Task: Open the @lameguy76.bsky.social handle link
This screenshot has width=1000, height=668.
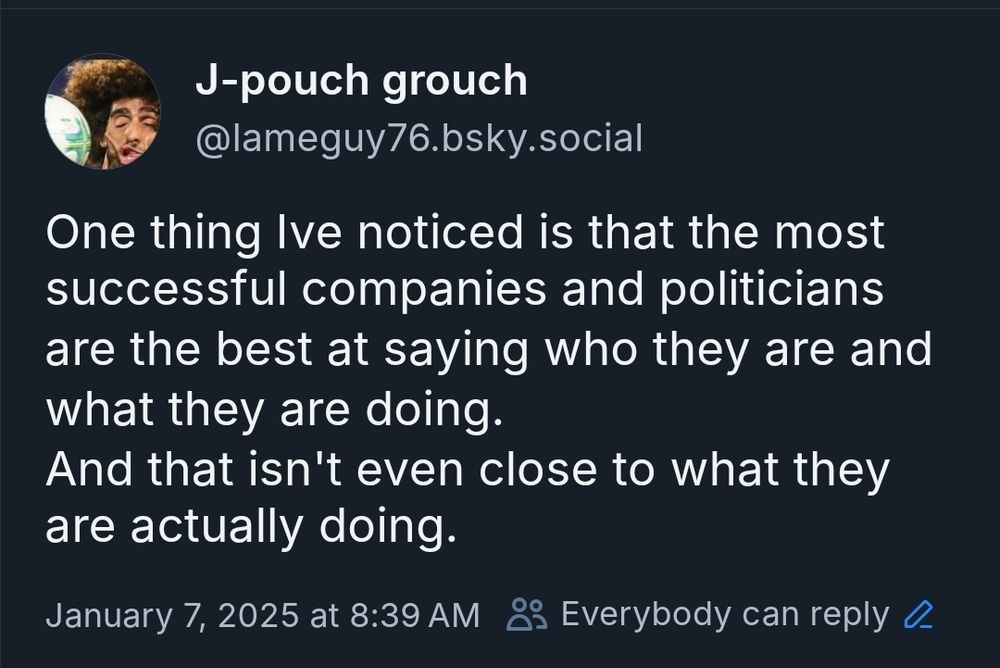Action: [418, 138]
